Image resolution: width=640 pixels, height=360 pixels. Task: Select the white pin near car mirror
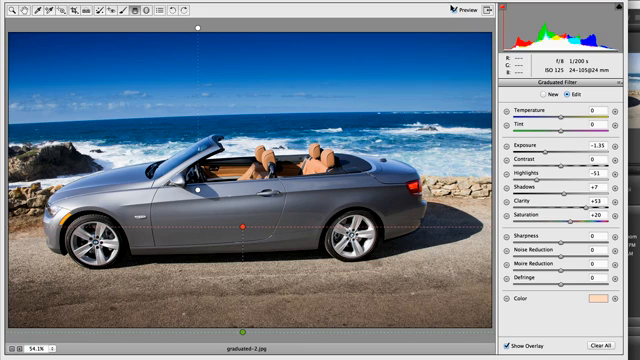pos(198,190)
